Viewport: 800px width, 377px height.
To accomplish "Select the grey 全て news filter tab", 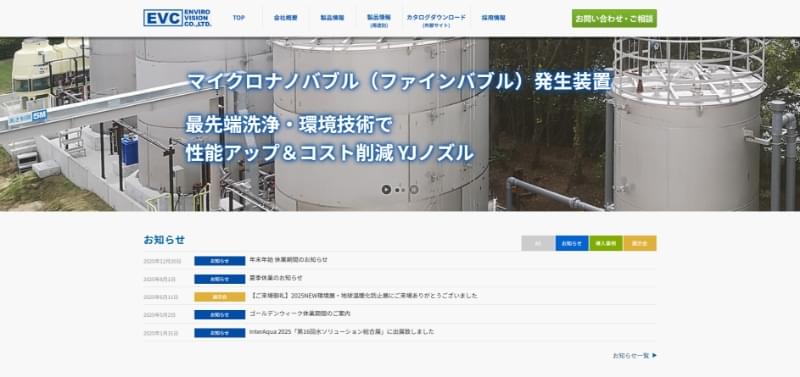I will tap(538, 243).
